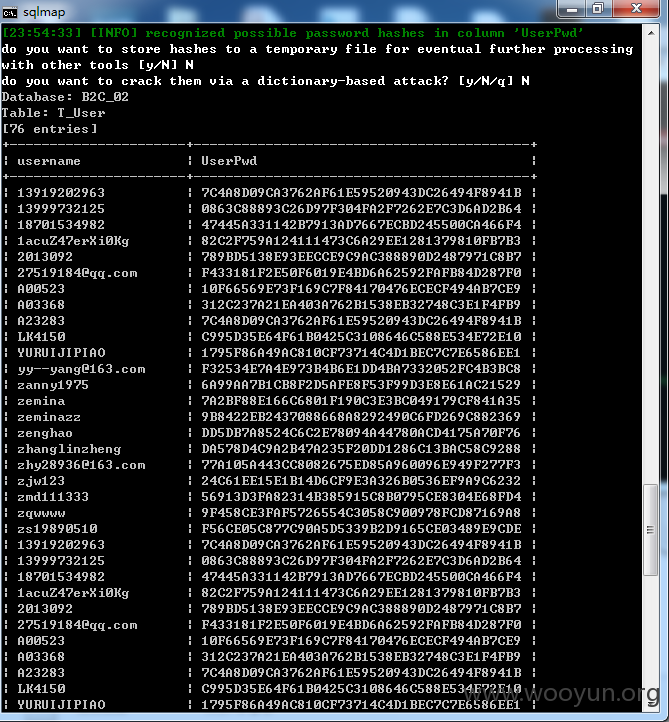Click hash starting with 7A2BF88E166C6801
Viewport: 669px width, 722px height.
[361, 401]
